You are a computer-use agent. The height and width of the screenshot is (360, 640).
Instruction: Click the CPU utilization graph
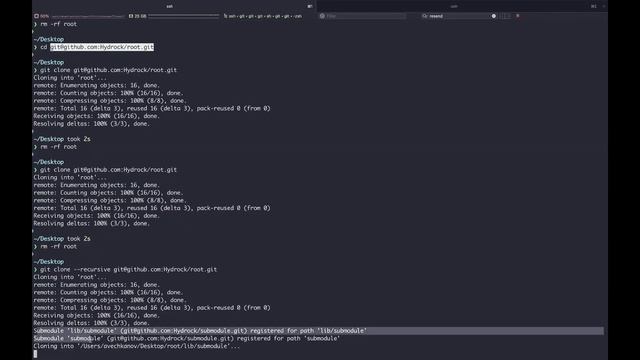pyautogui.click(x=88, y=16)
